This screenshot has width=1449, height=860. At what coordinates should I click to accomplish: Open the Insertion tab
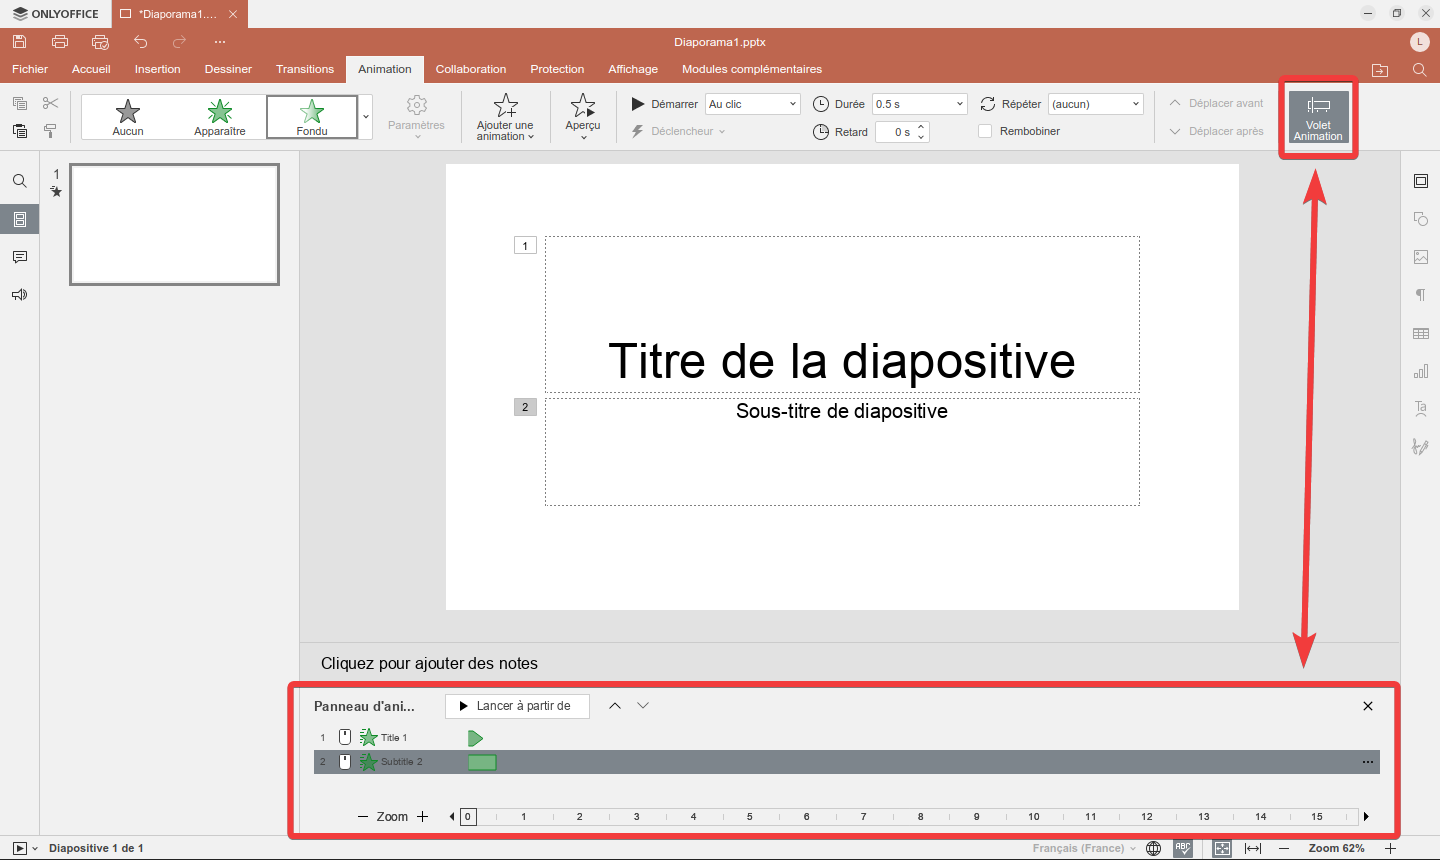click(158, 69)
